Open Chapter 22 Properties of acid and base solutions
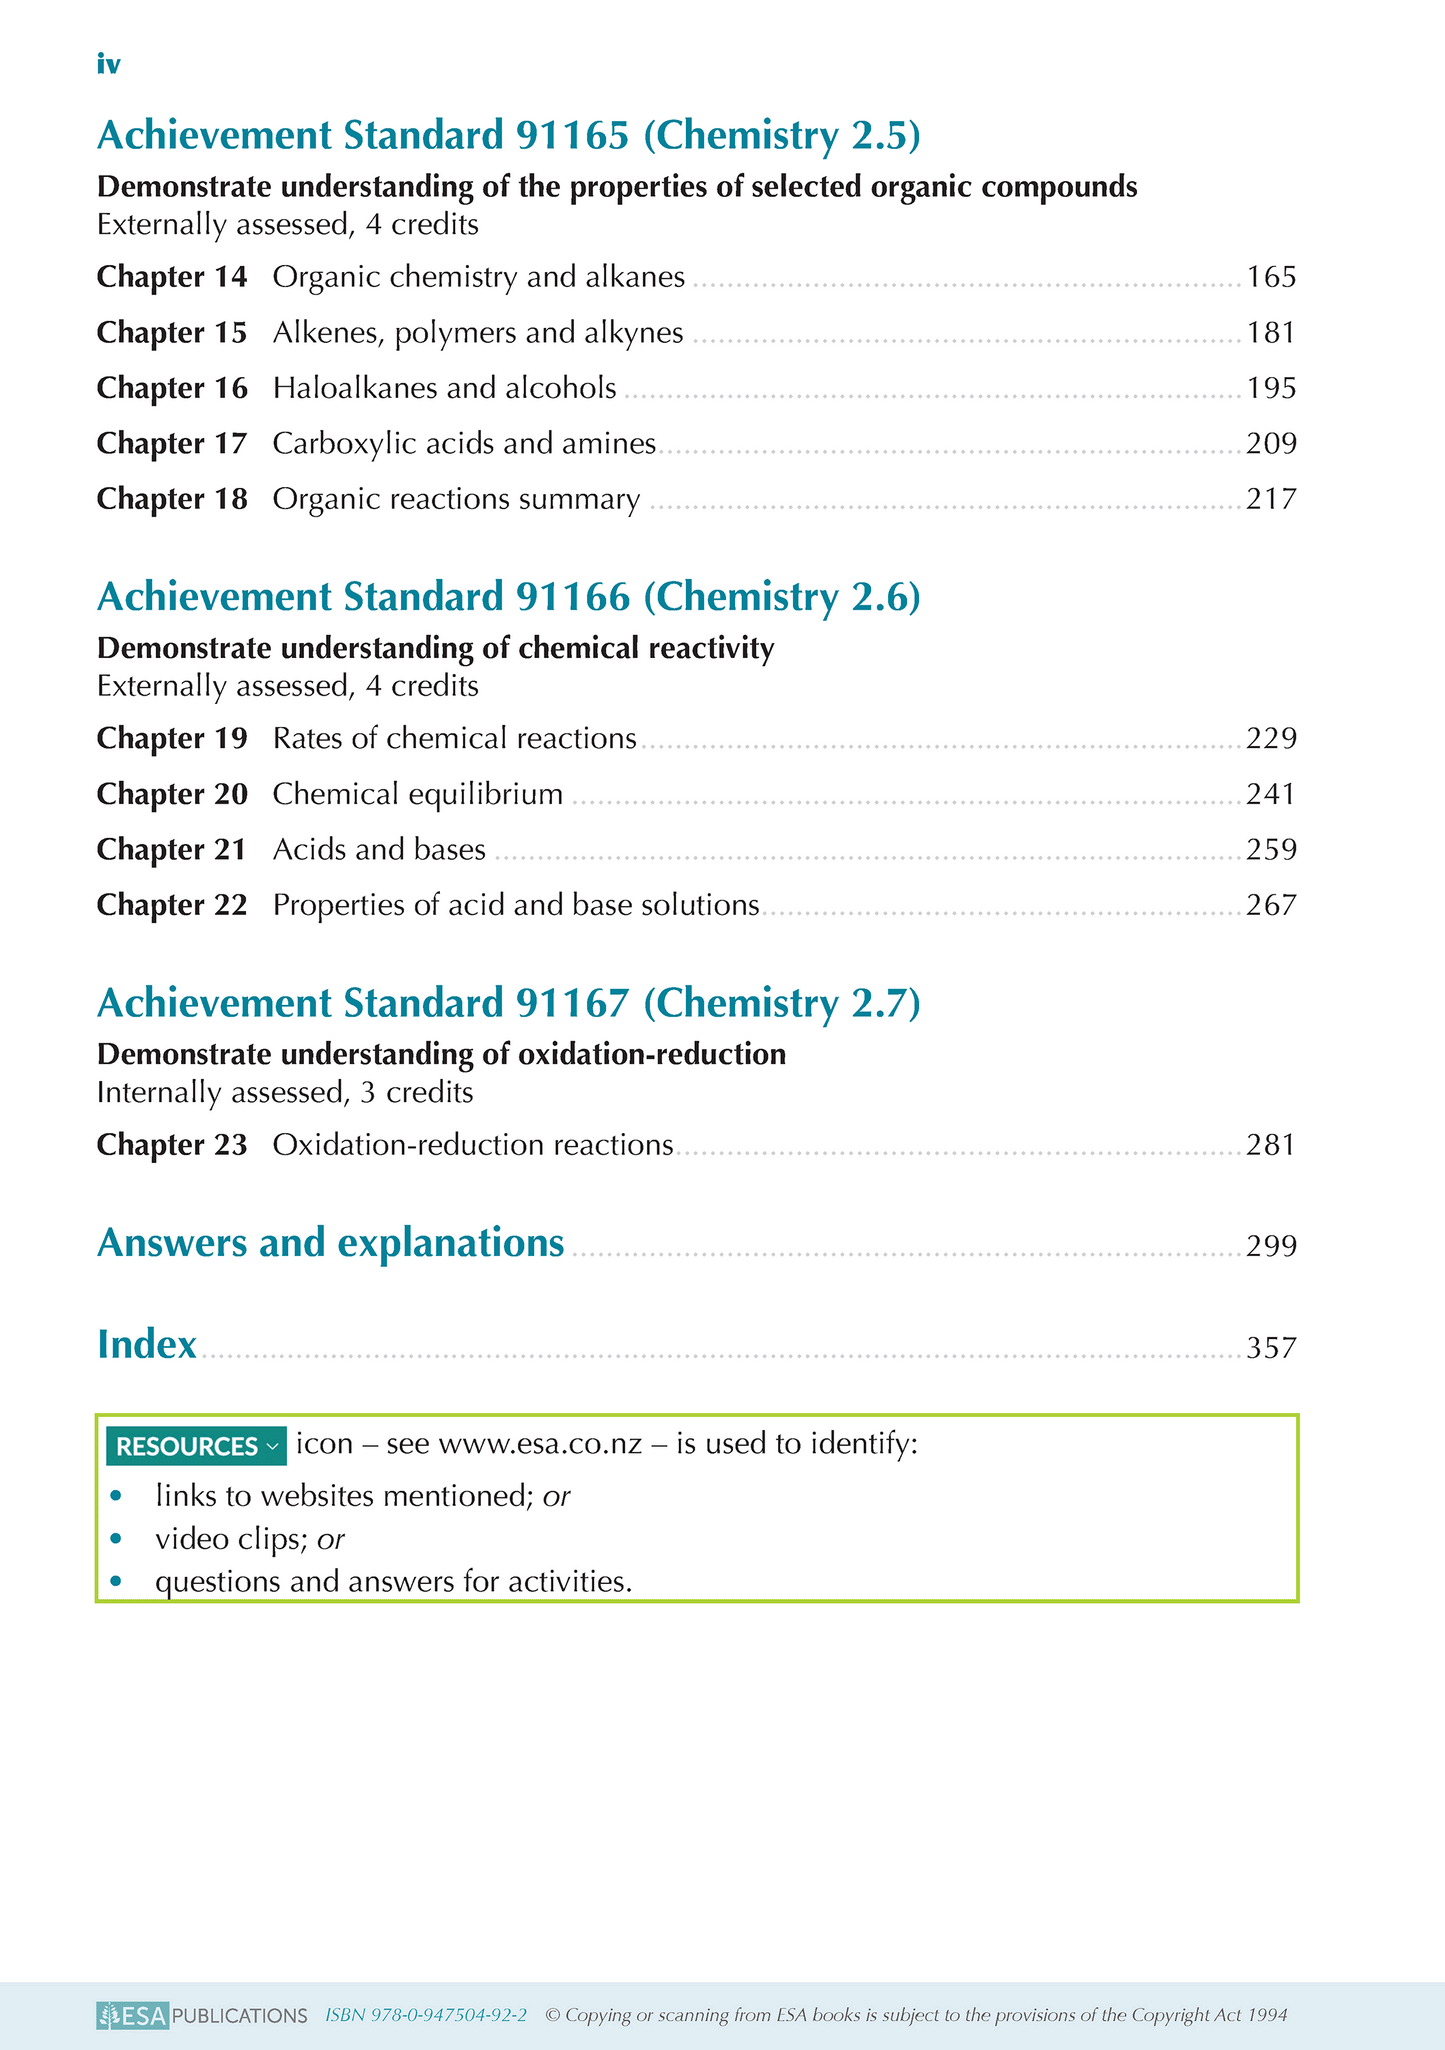 515,906
